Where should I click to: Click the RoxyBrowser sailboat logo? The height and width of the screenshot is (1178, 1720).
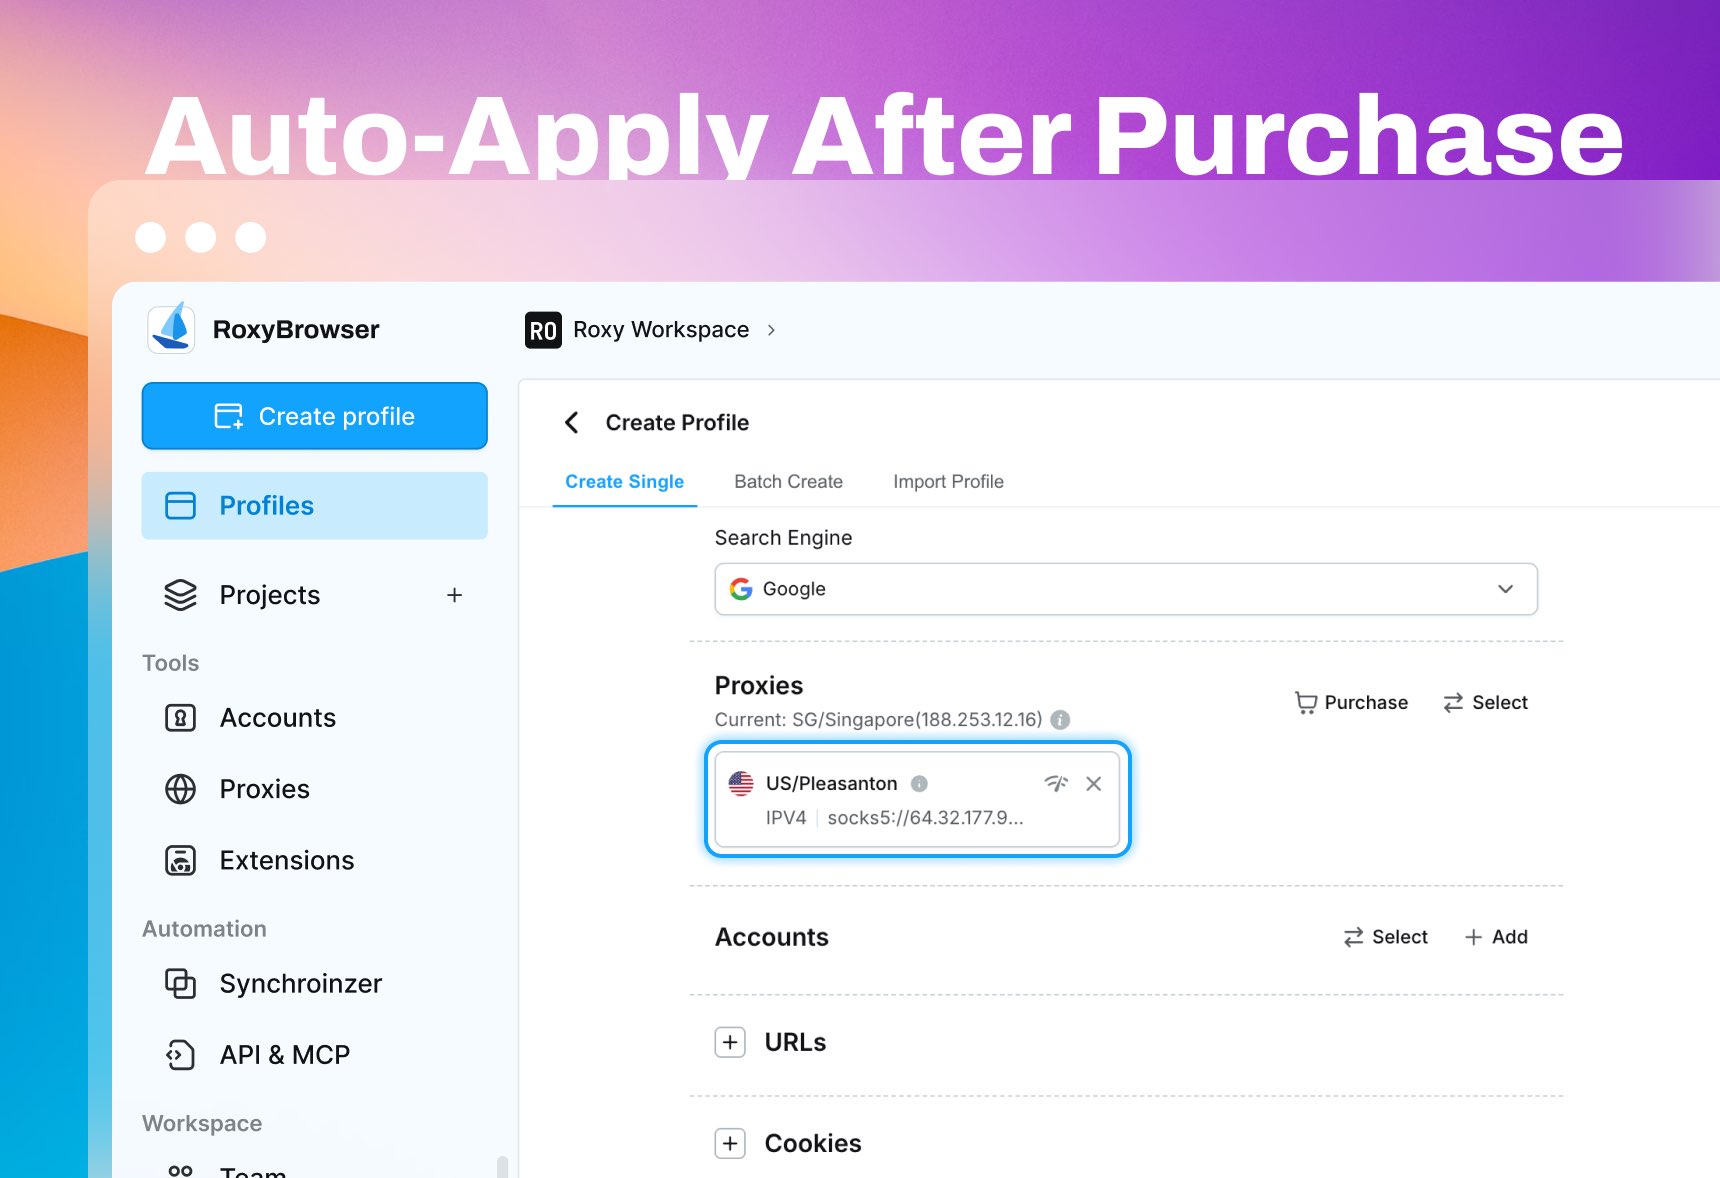coord(171,328)
